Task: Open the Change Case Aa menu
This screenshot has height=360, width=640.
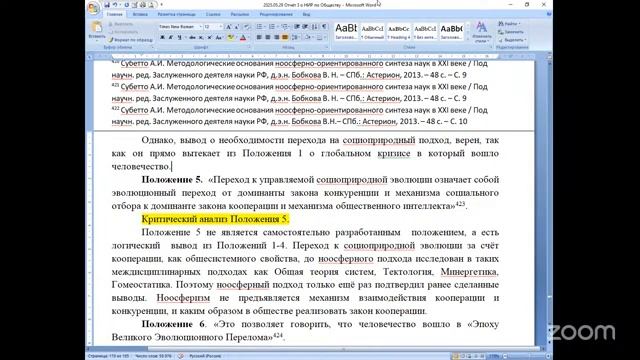Action: point(219,38)
